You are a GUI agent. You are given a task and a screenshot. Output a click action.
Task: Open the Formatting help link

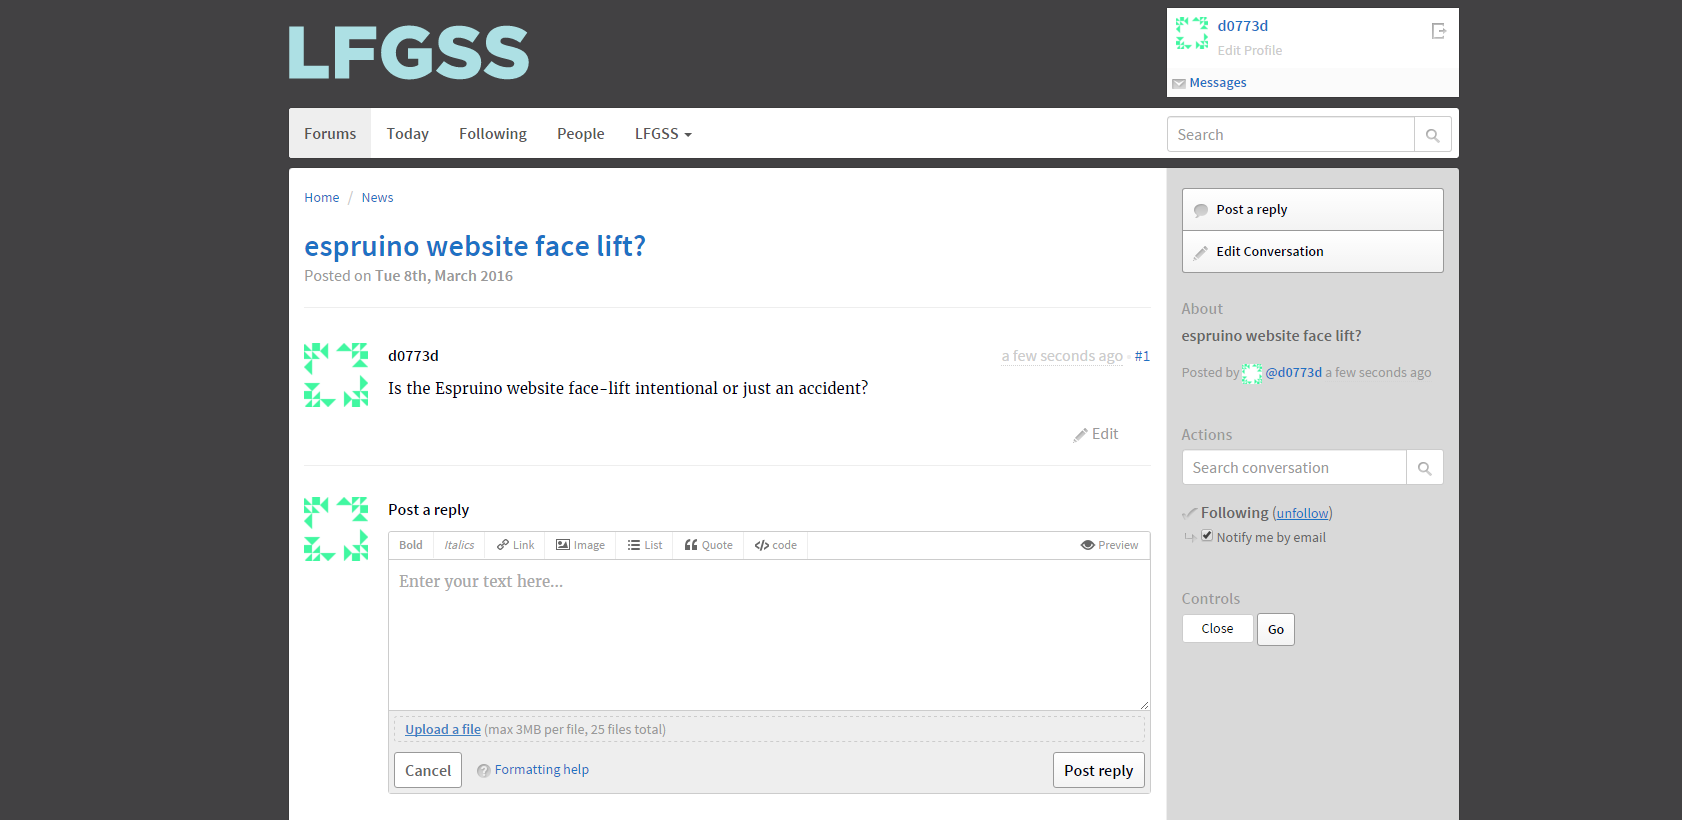541,770
